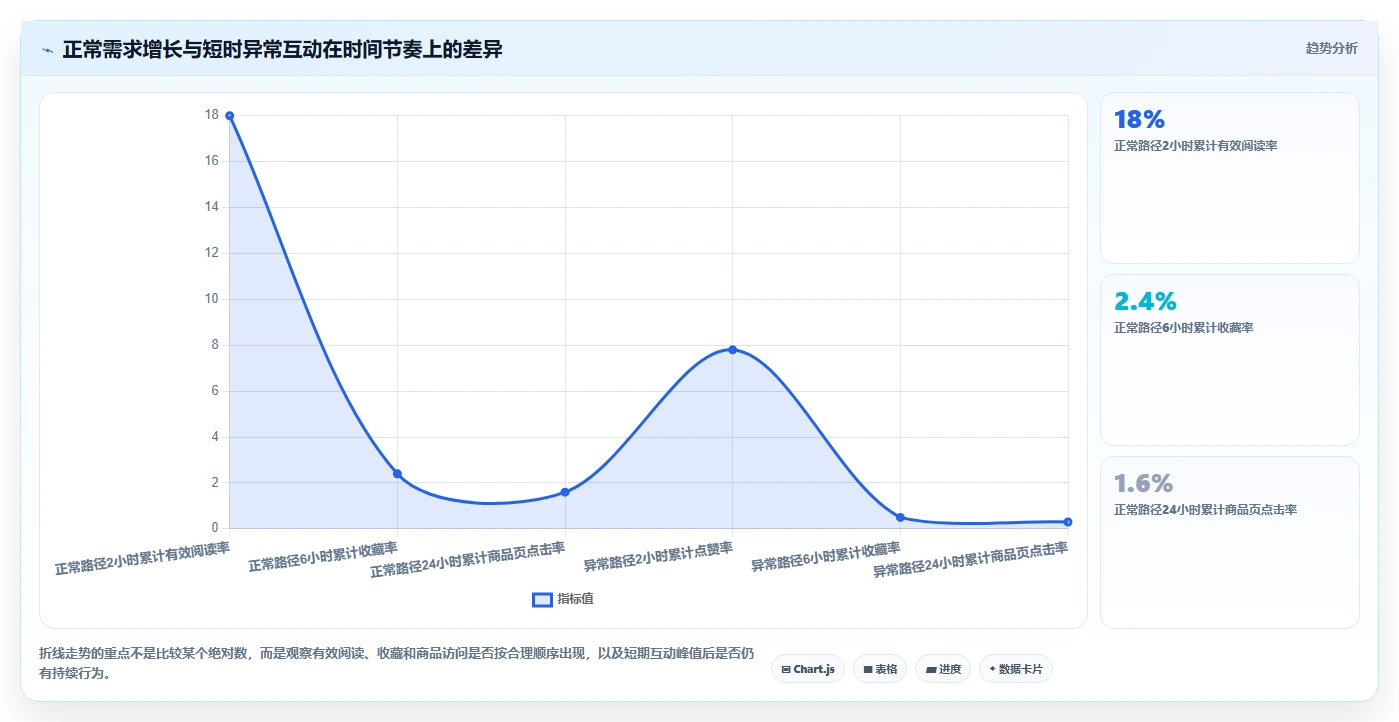Click the 18% data card value

(1139, 120)
